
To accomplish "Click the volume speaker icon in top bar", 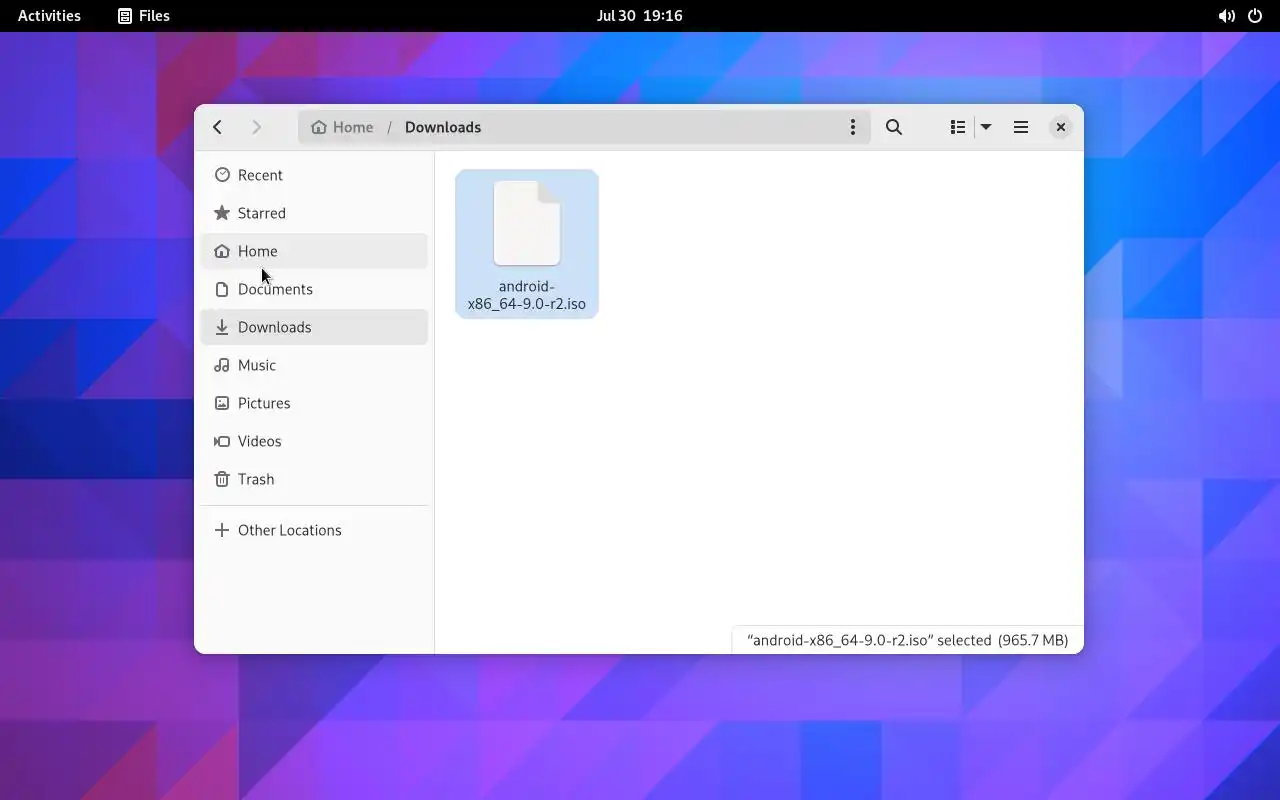I will [x=1226, y=16].
